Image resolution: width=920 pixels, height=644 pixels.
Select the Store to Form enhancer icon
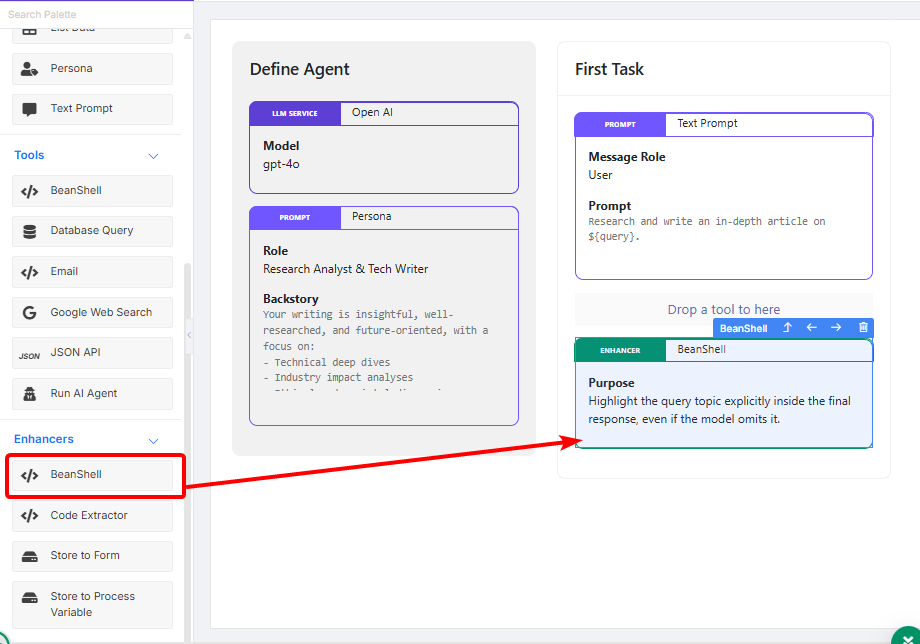[x=30, y=556]
